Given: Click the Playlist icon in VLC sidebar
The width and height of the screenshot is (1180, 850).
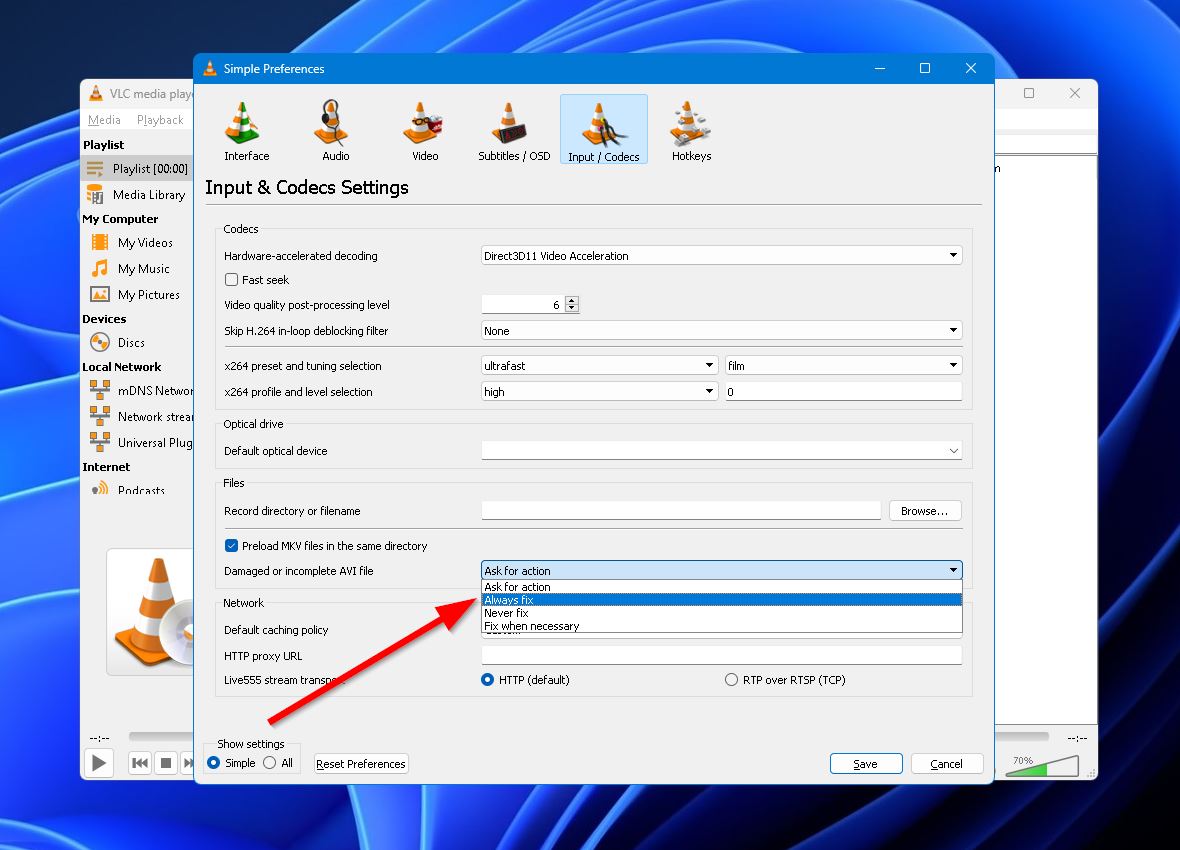Looking at the screenshot, I should 95,169.
